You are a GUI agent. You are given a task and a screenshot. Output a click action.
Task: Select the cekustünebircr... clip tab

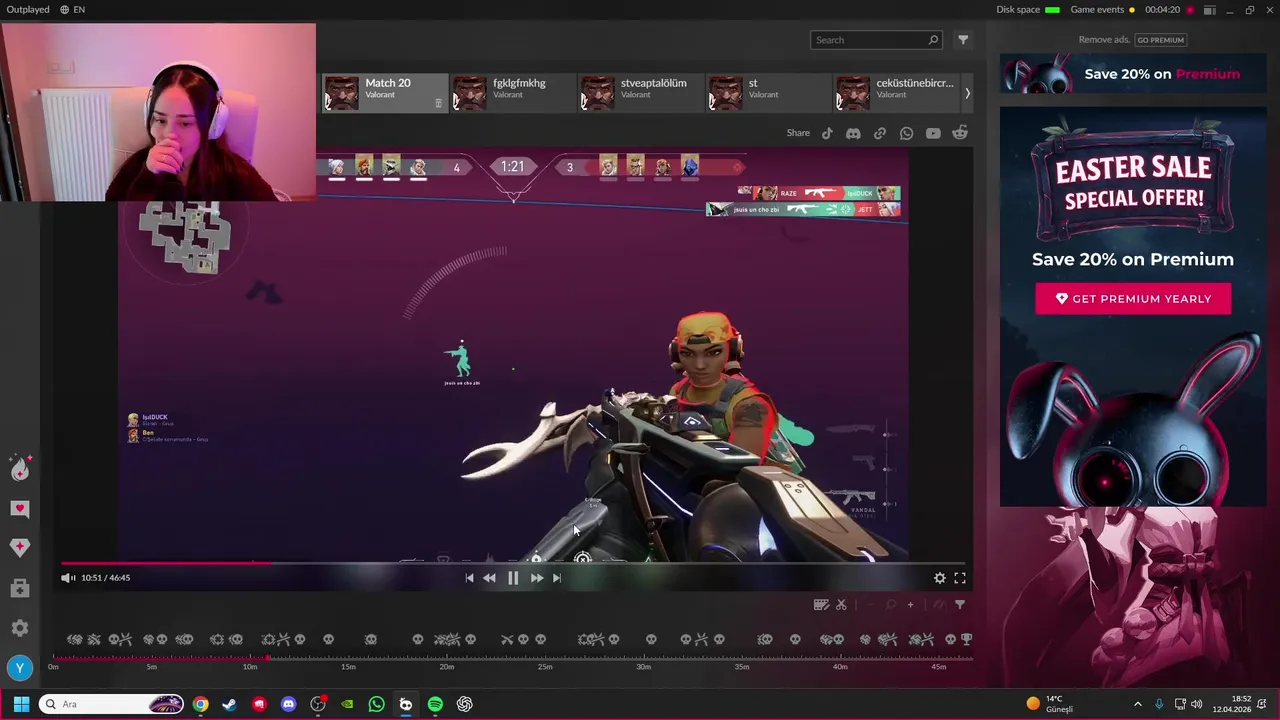(x=896, y=93)
